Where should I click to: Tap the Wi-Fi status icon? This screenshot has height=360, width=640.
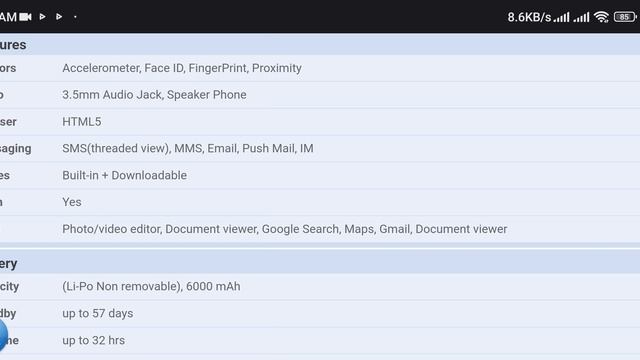[x=601, y=17]
